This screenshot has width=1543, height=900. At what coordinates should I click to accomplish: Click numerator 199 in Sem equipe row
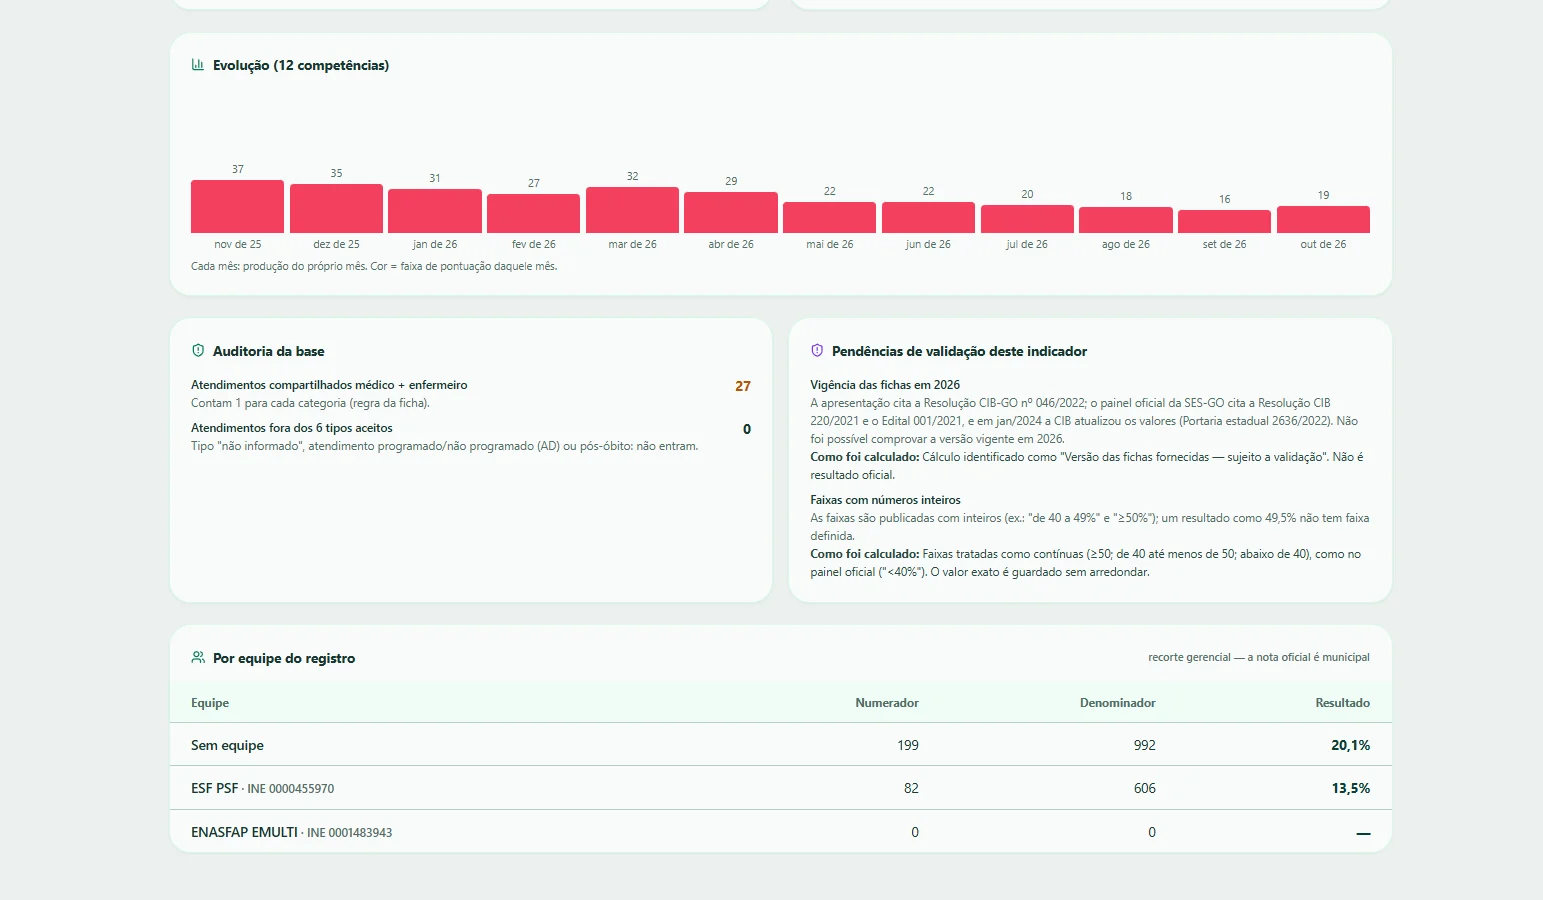908,745
